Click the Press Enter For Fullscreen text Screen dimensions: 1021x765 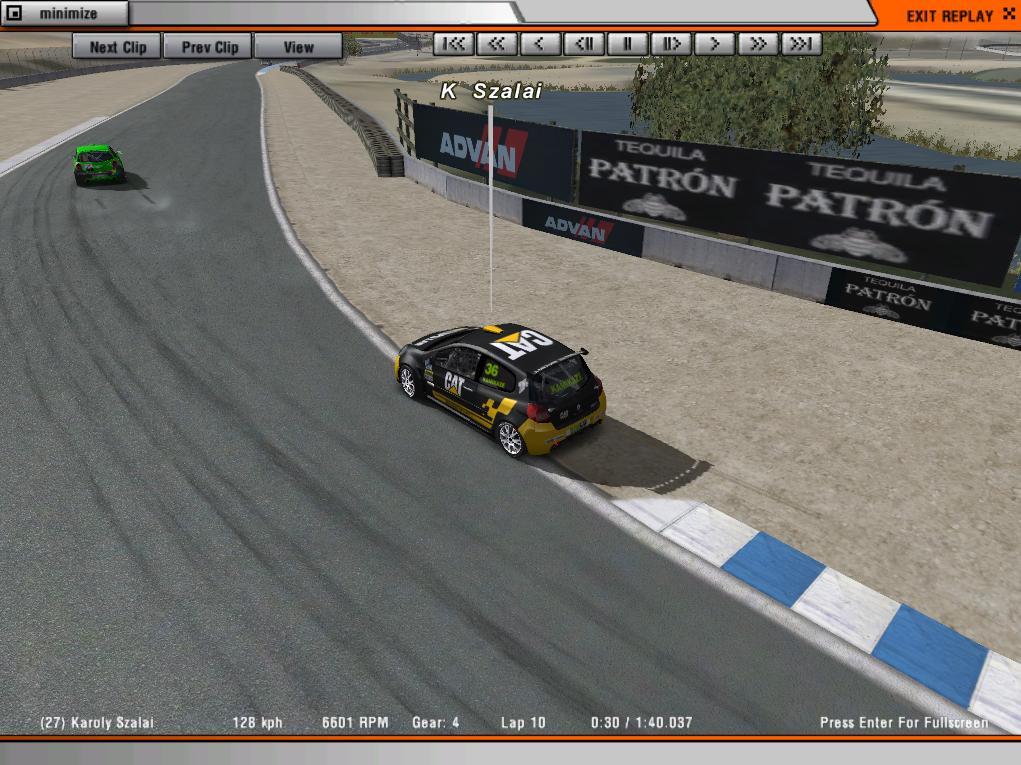(903, 722)
